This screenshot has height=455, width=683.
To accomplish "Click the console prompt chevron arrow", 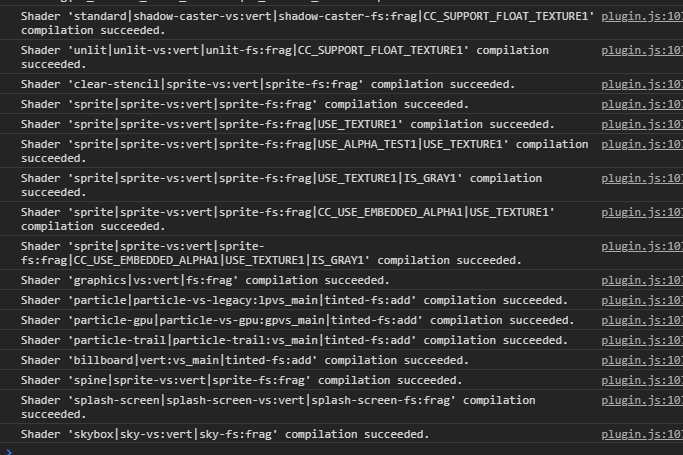I will [9, 449].
